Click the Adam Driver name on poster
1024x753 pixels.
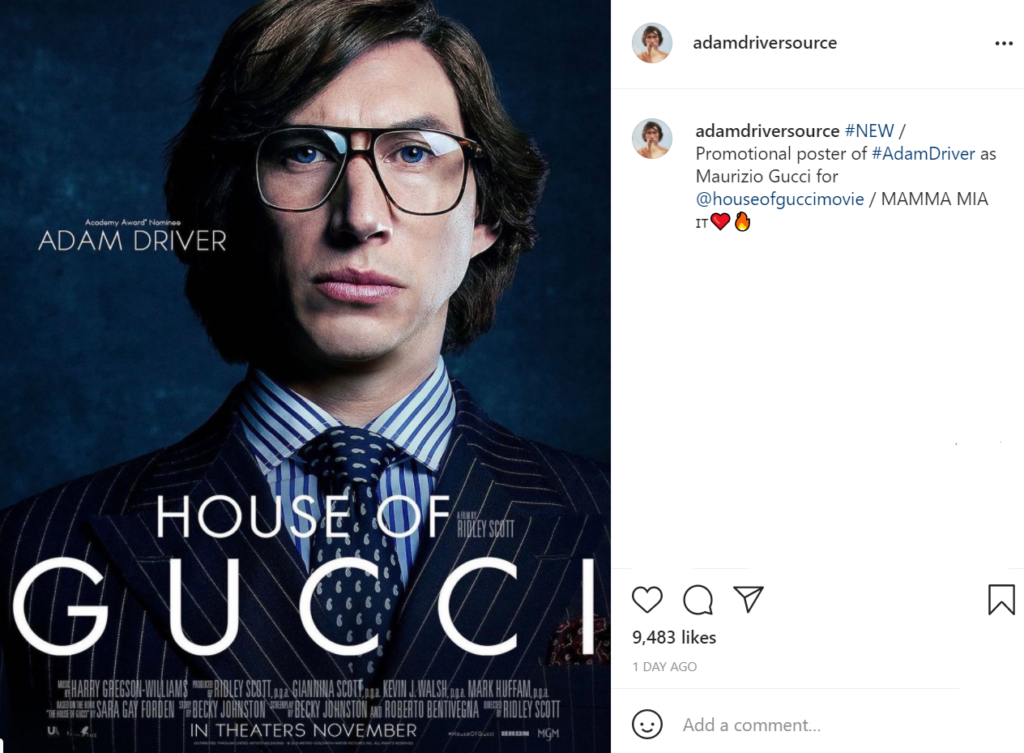[133, 241]
